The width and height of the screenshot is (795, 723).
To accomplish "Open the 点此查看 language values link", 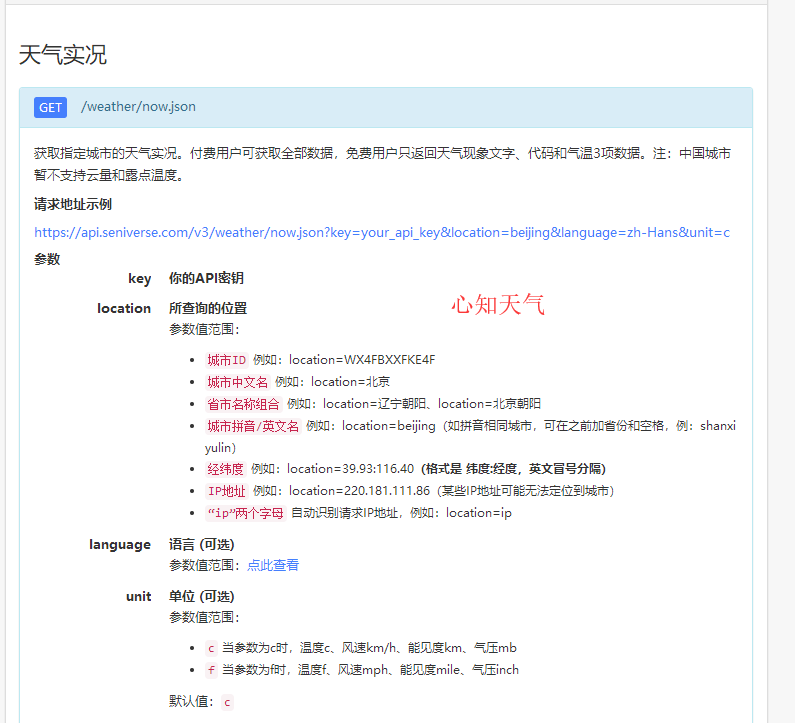I will click(273, 565).
